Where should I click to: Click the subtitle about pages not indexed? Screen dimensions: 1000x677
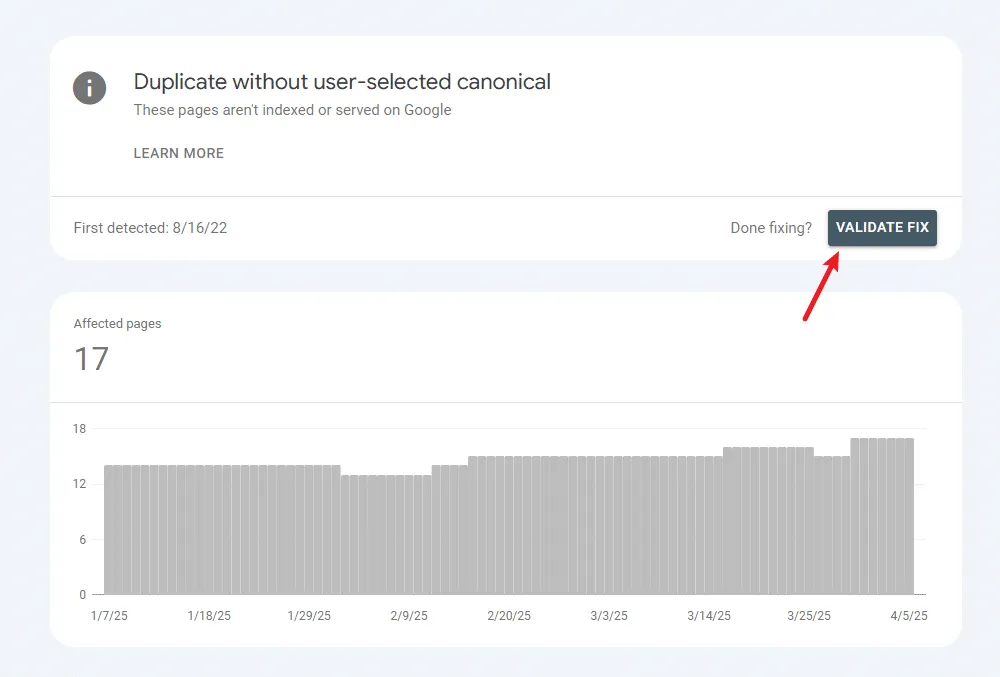294,110
